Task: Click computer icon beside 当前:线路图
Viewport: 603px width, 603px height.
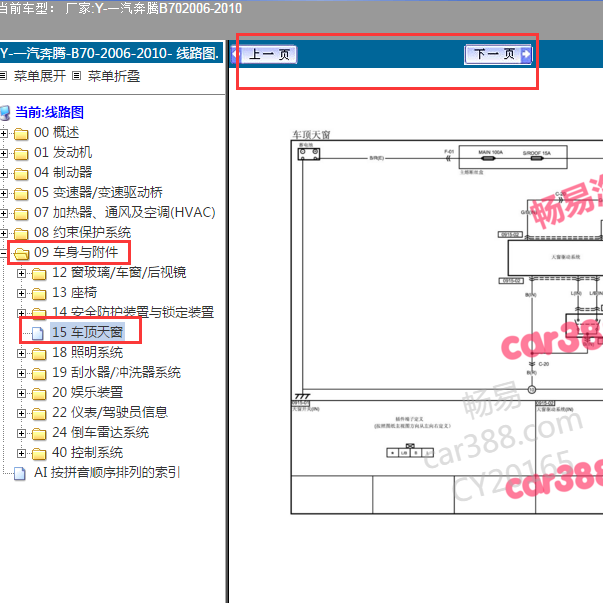Action: click(x=5, y=113)
